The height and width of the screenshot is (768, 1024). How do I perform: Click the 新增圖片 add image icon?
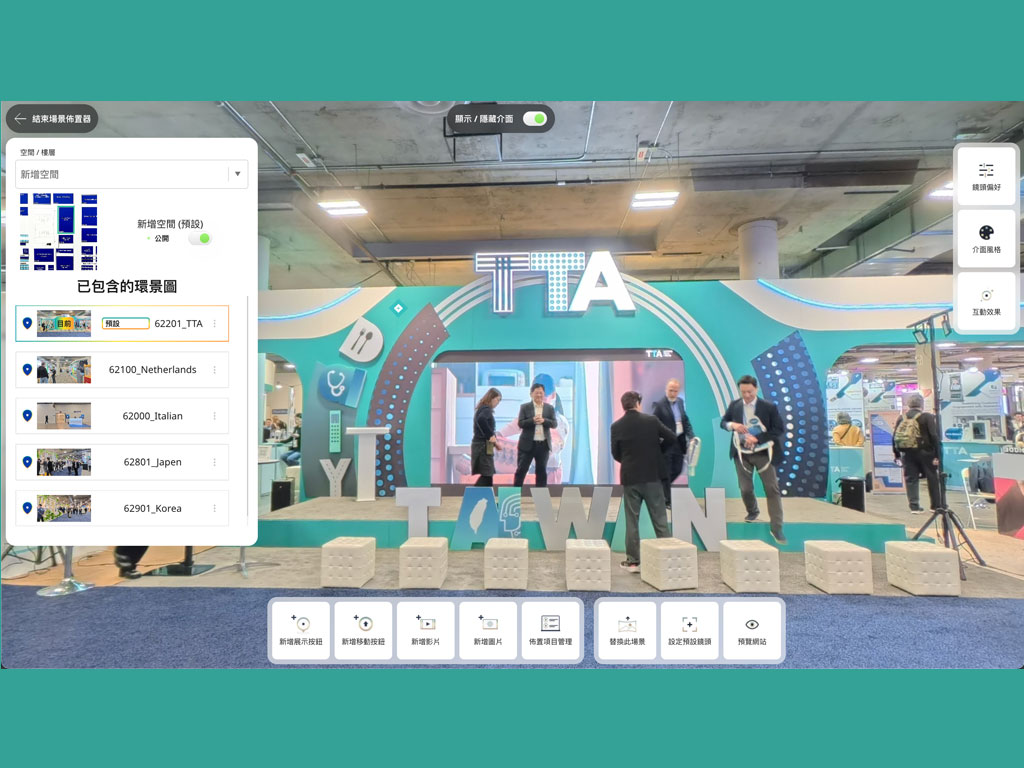coord(488,624)
